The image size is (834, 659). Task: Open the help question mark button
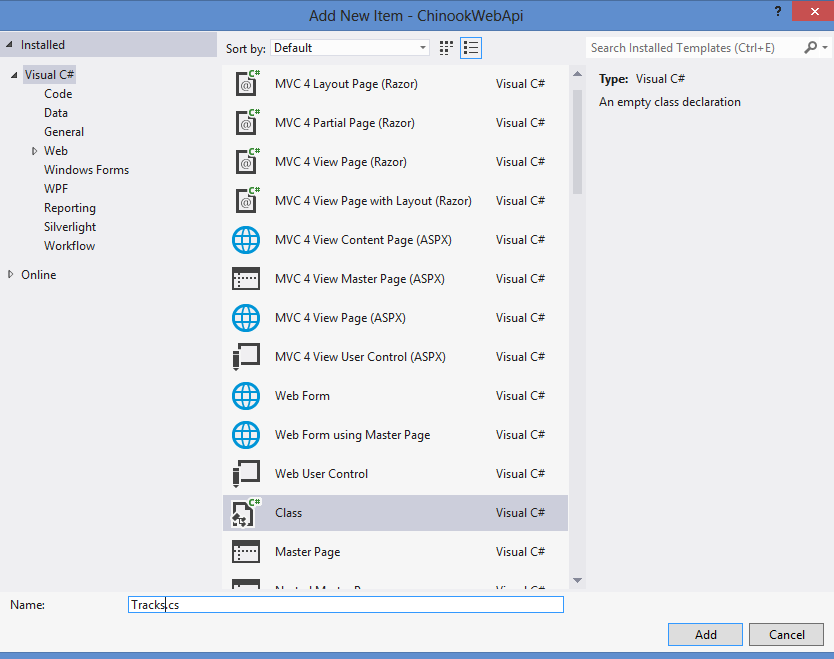tap(778, 11)
